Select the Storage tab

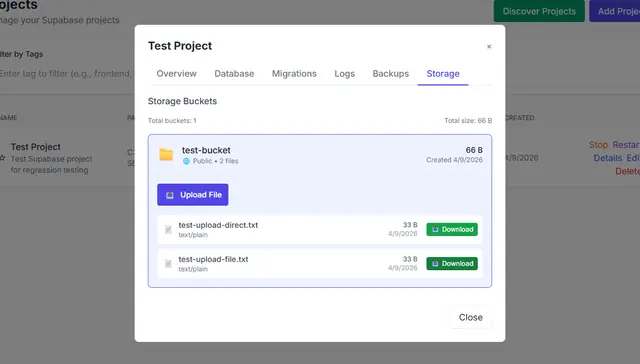coord(443,74)
